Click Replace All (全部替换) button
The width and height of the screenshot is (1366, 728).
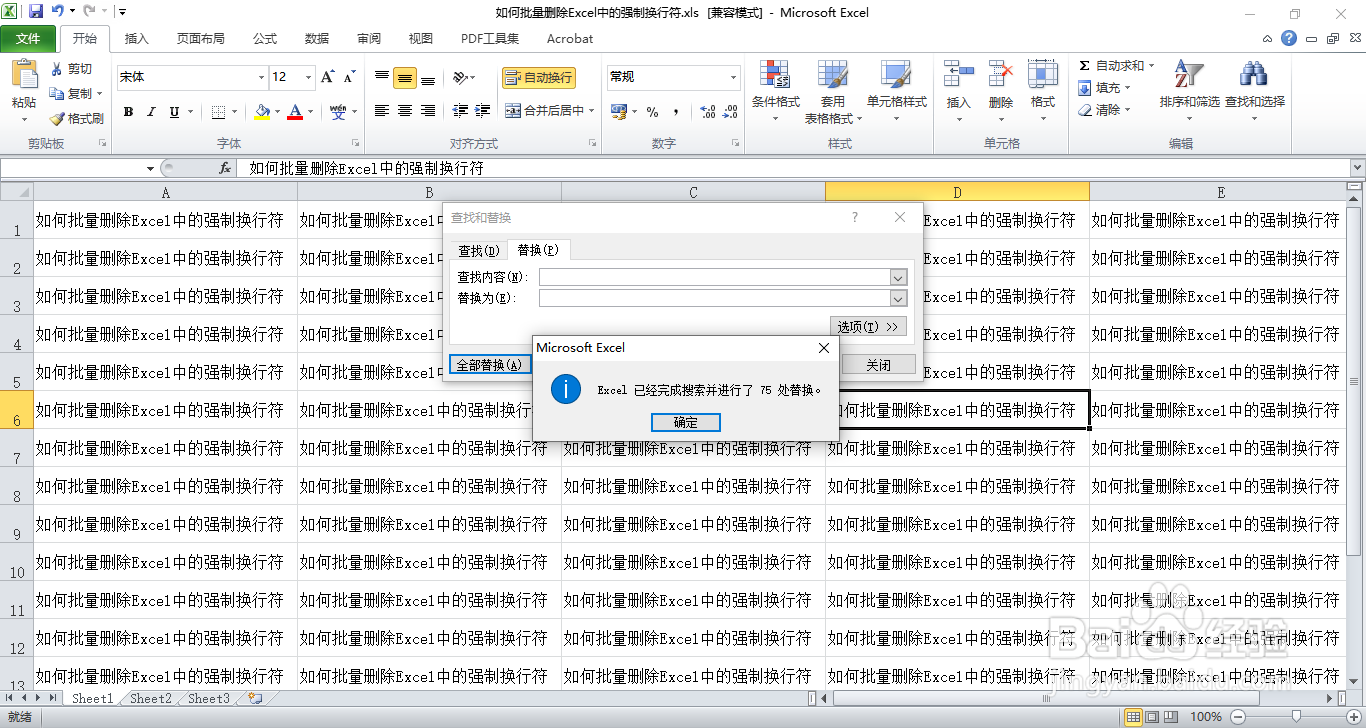pyautogui.click(x=489, y=365)
